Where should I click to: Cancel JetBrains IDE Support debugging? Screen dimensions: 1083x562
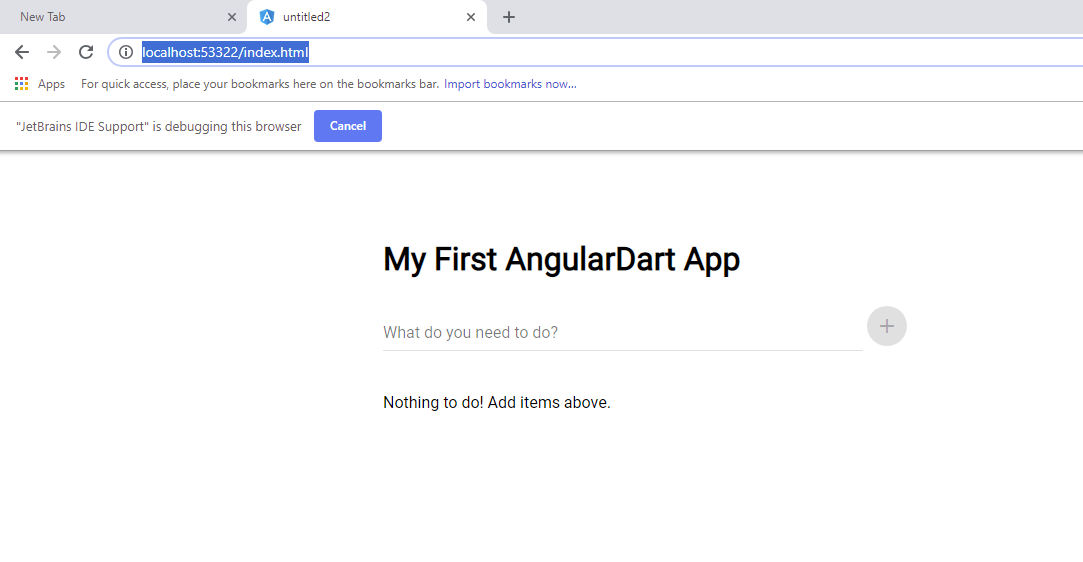[348, 126]
